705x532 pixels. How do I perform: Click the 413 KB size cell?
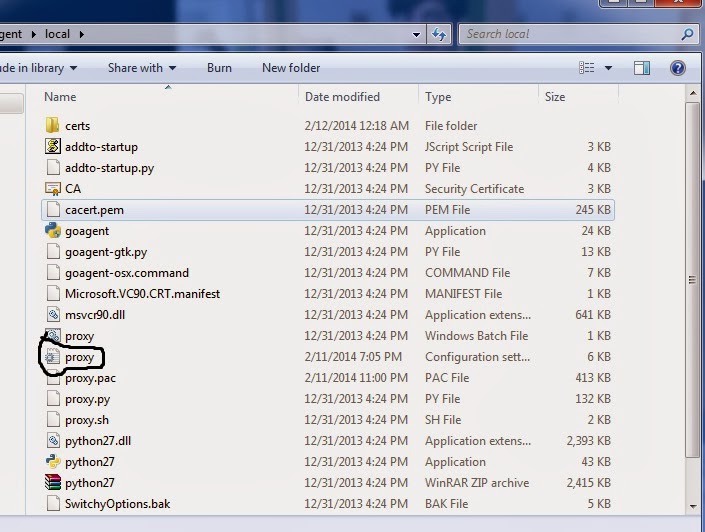click(593, 378)
